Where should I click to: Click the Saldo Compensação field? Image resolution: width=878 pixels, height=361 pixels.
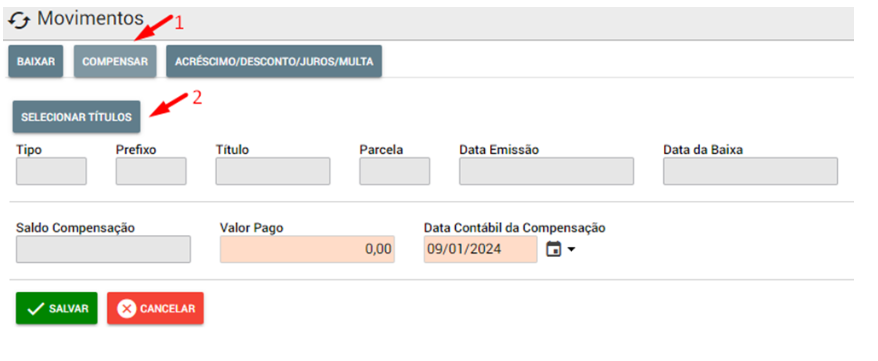(103, 249)
